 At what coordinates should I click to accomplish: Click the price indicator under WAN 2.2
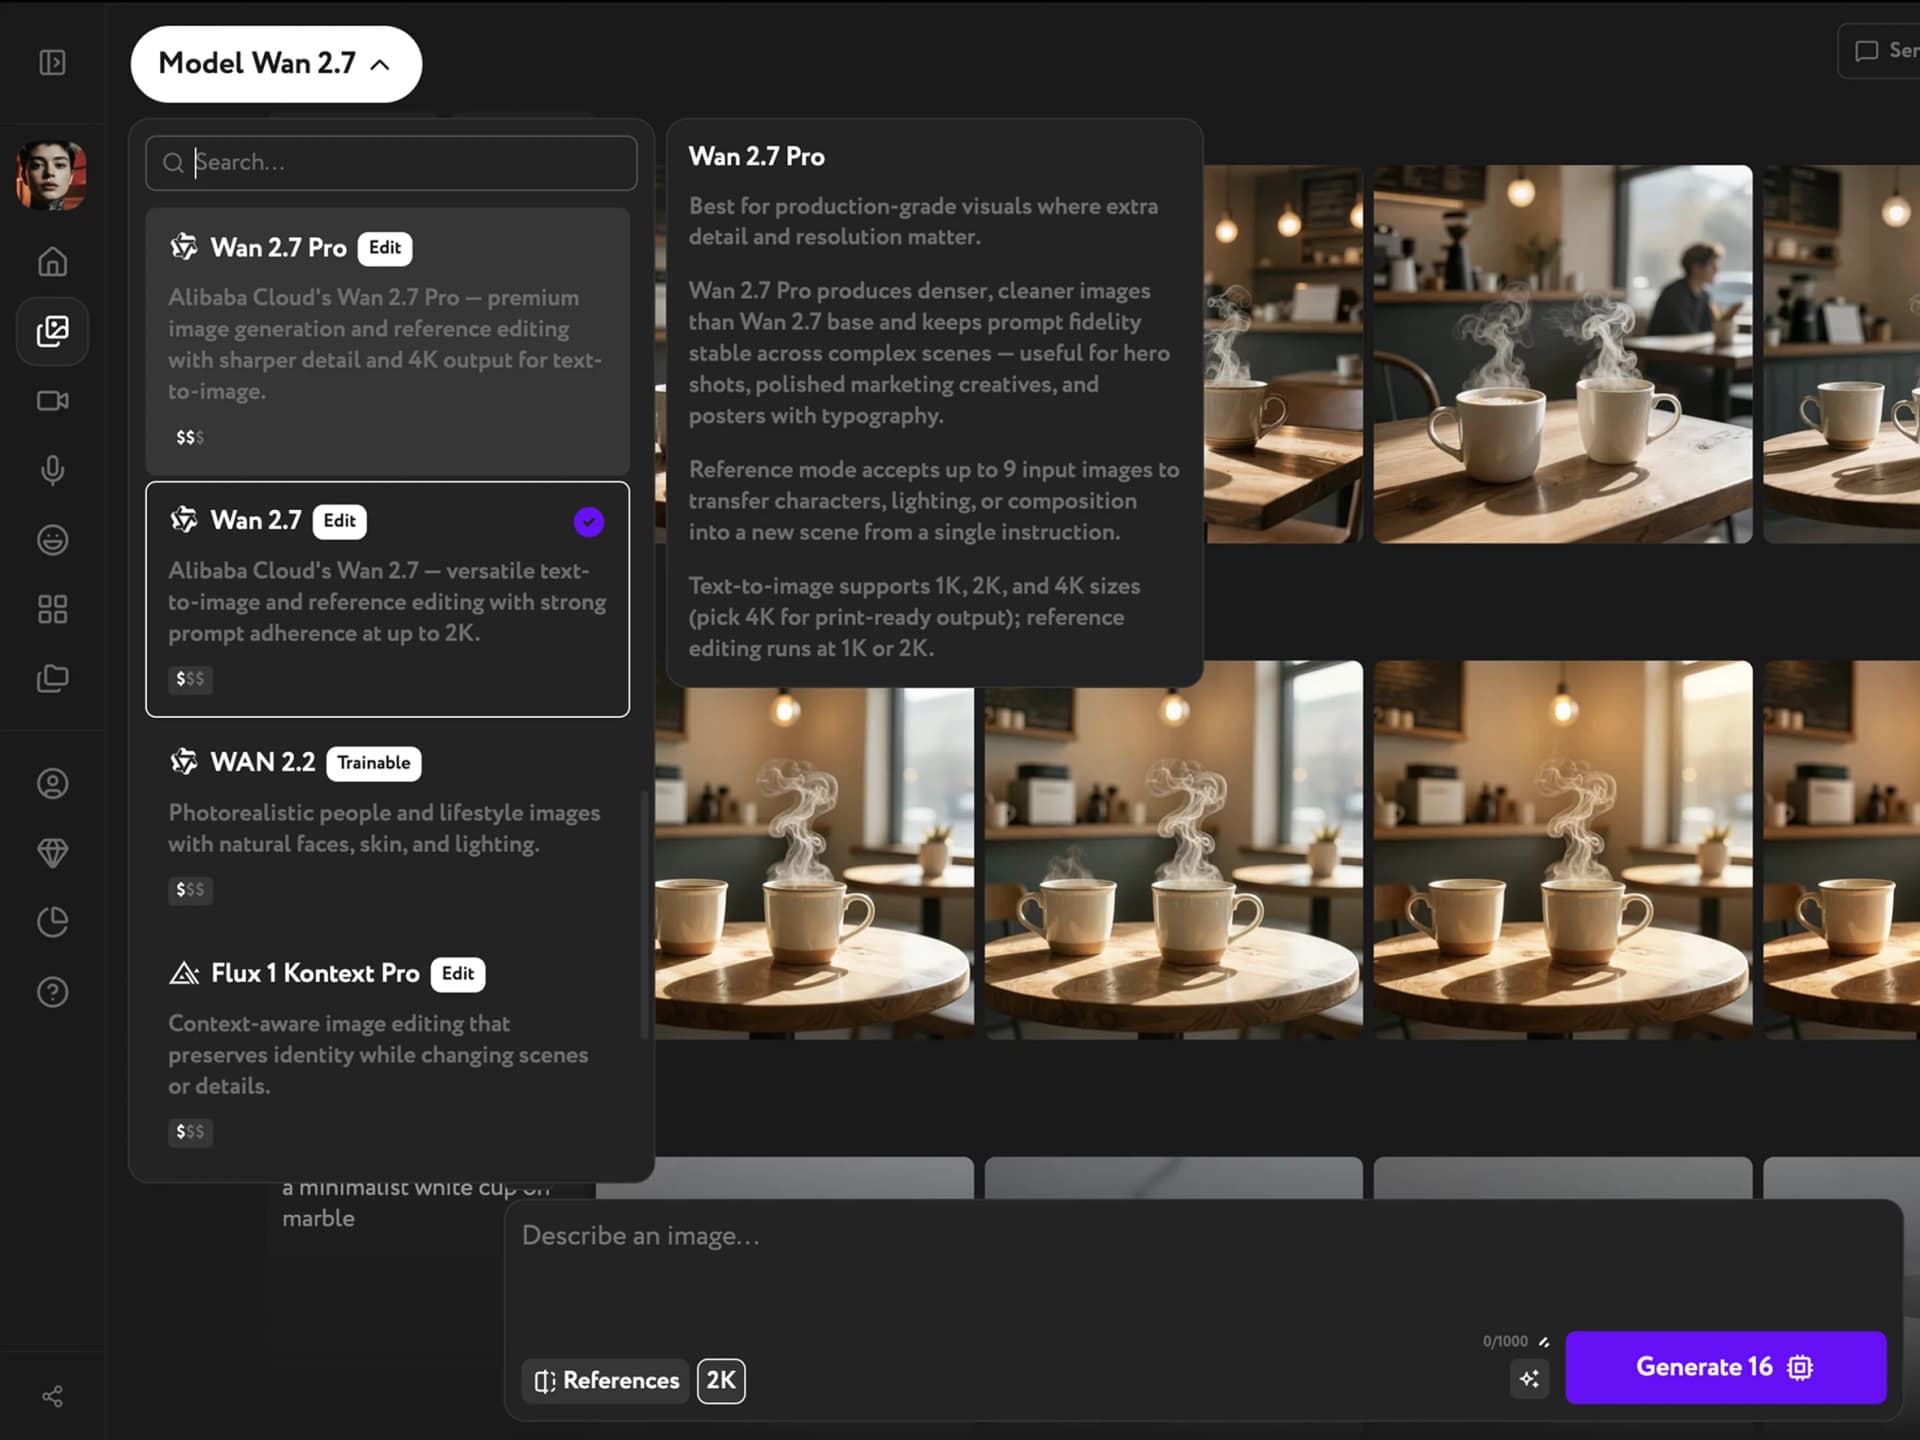point(190,889)
